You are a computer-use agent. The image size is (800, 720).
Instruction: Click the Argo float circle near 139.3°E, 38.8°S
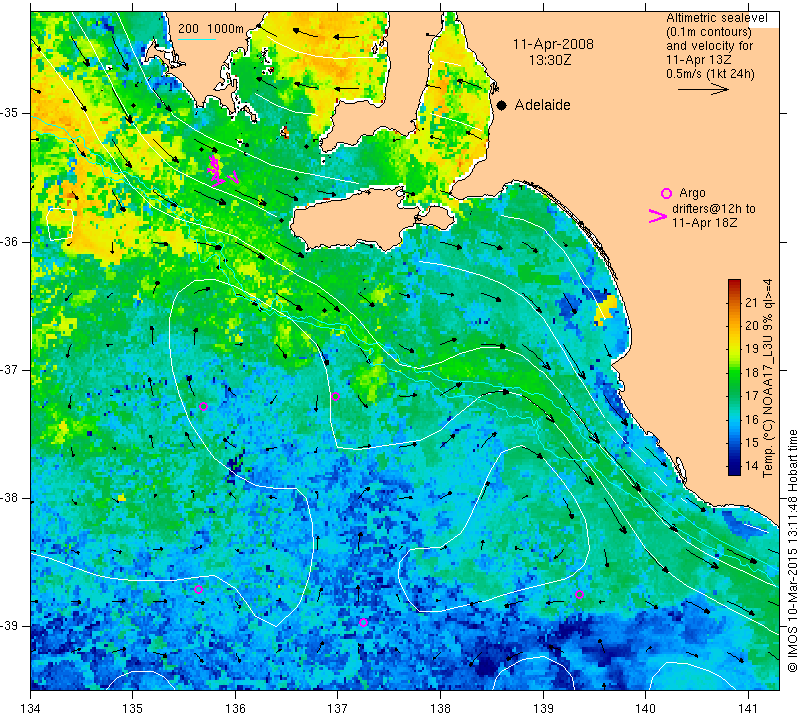(579, 594)
